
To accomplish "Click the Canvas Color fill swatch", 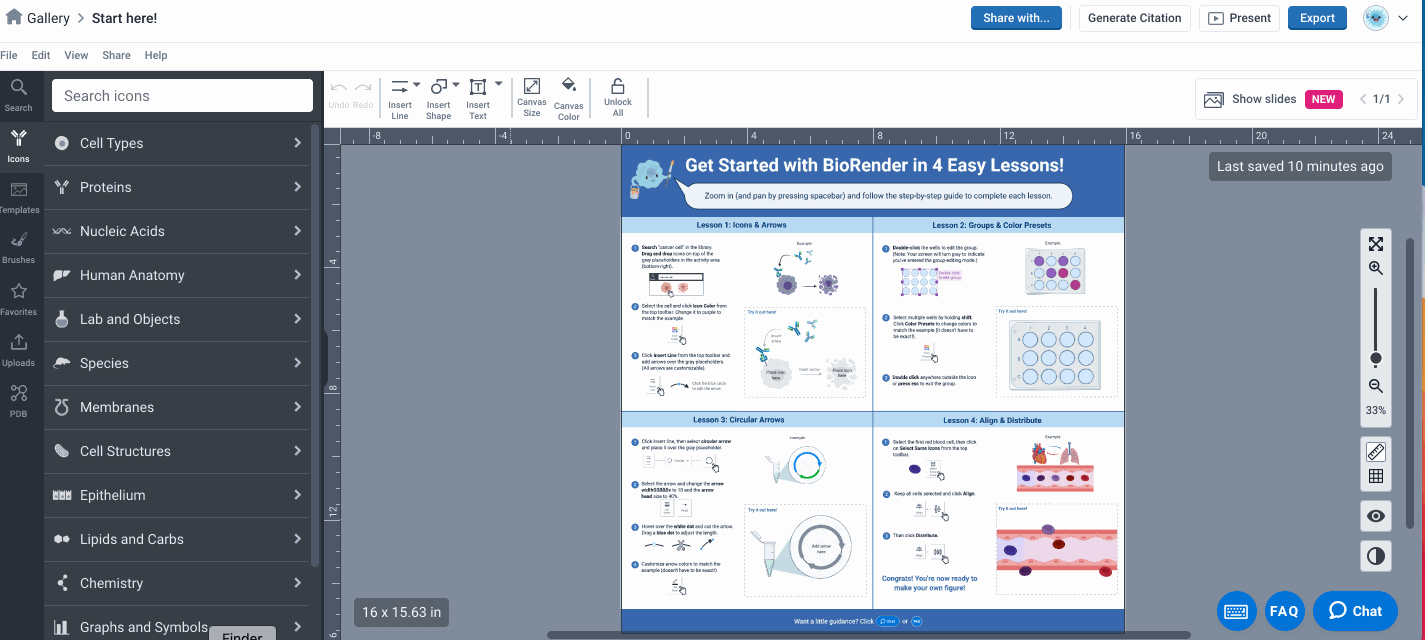I will [568, 87].
